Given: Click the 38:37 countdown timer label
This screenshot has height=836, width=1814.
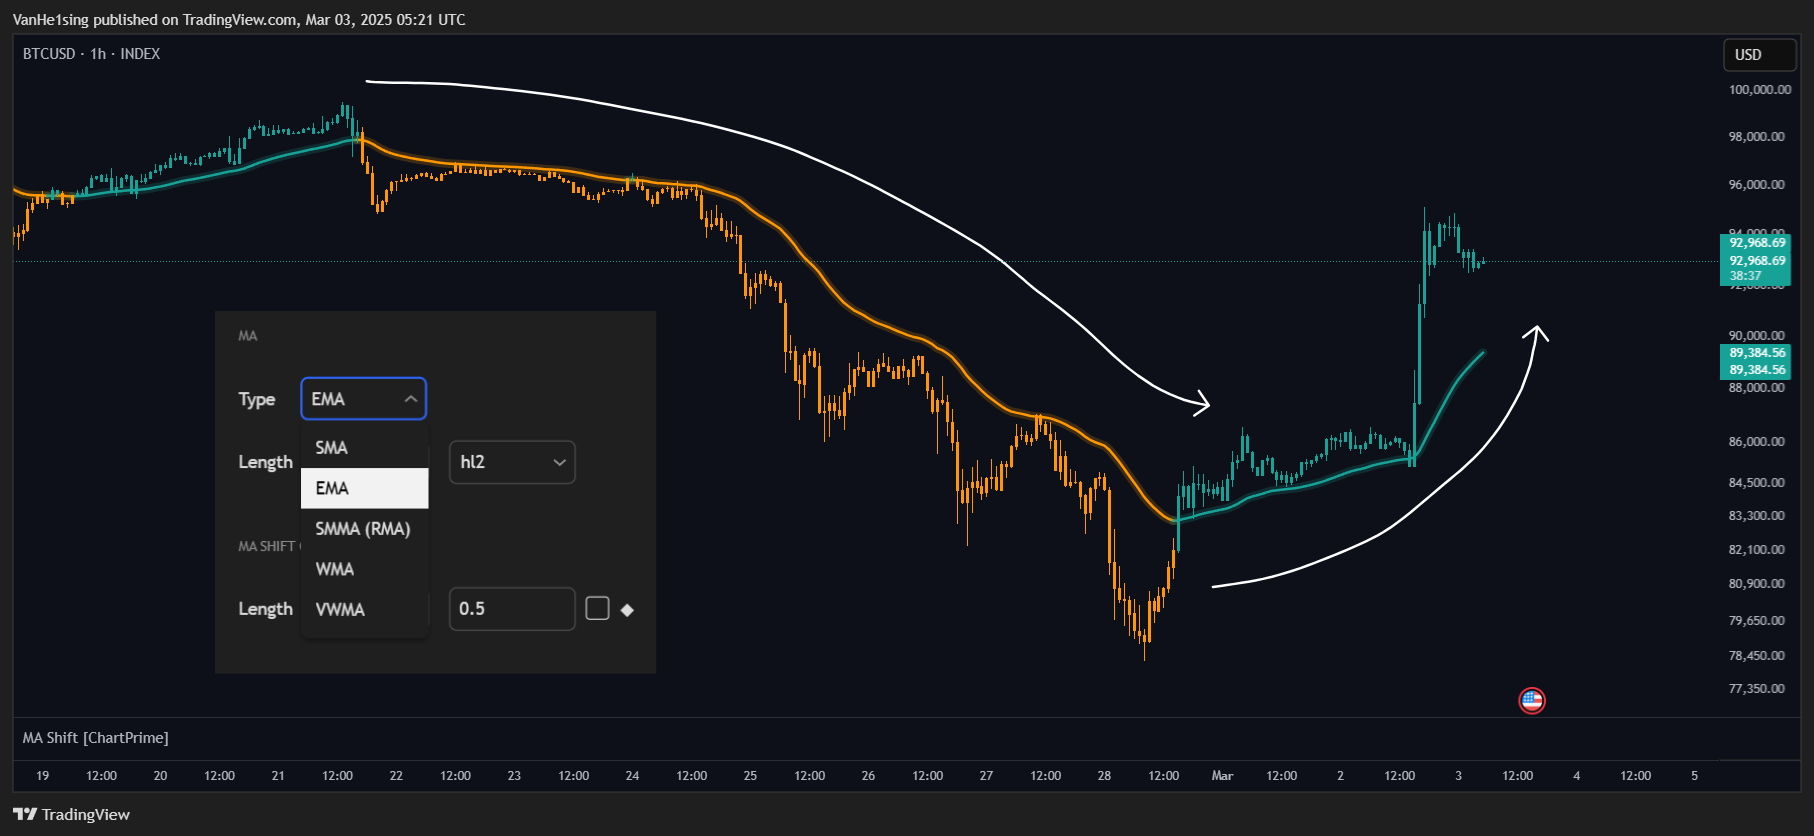Looking at the screenshot, I should [1745, 276].
